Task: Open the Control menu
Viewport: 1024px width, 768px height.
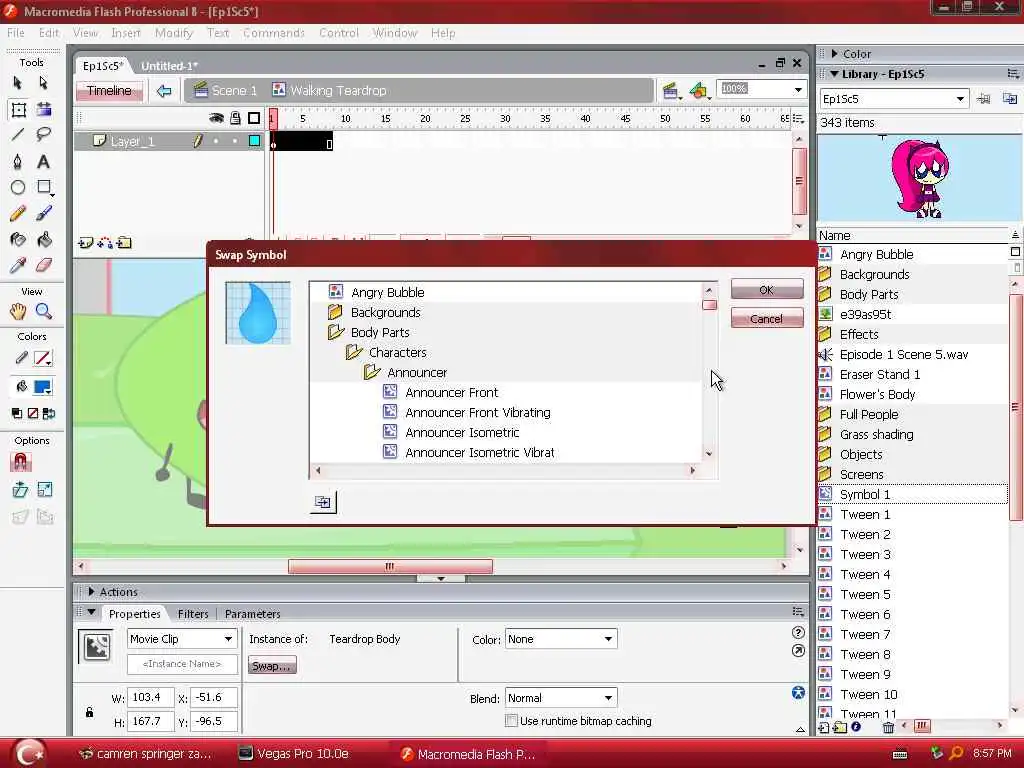Action: 339,33
